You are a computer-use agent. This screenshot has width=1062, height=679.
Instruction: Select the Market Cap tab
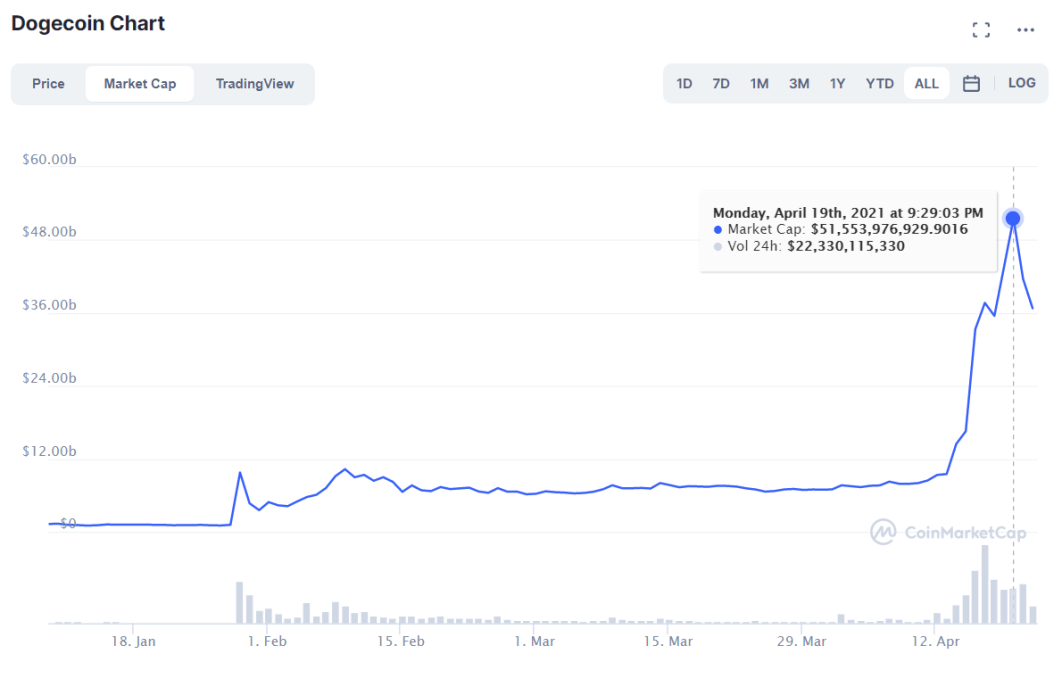(x=140, y=84)
